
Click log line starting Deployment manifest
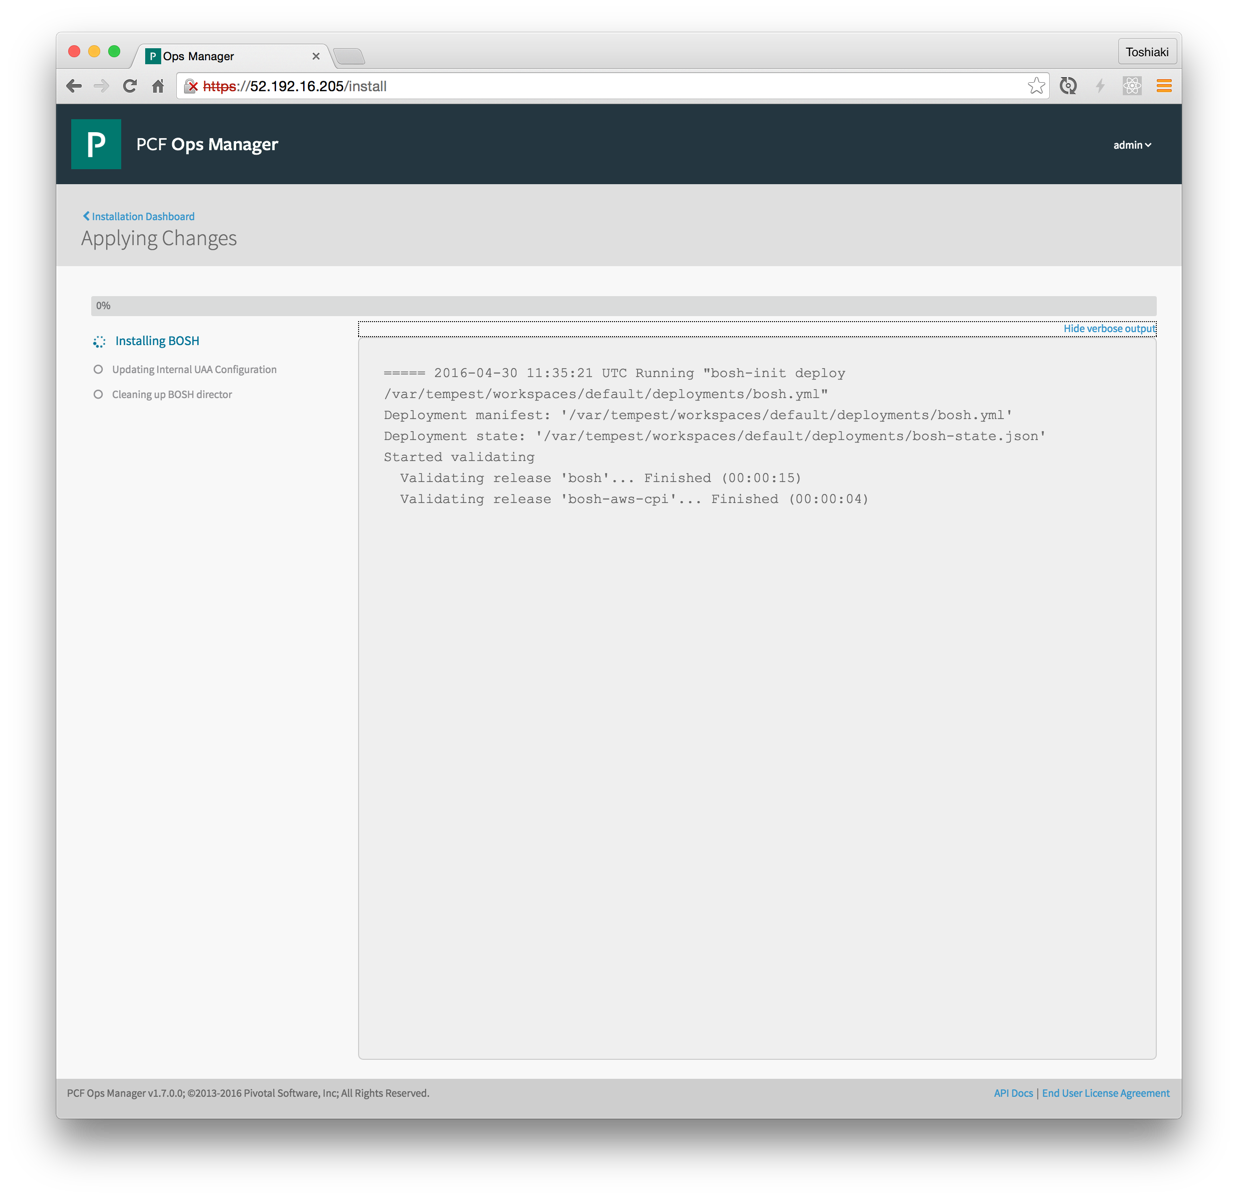(698, 415)
